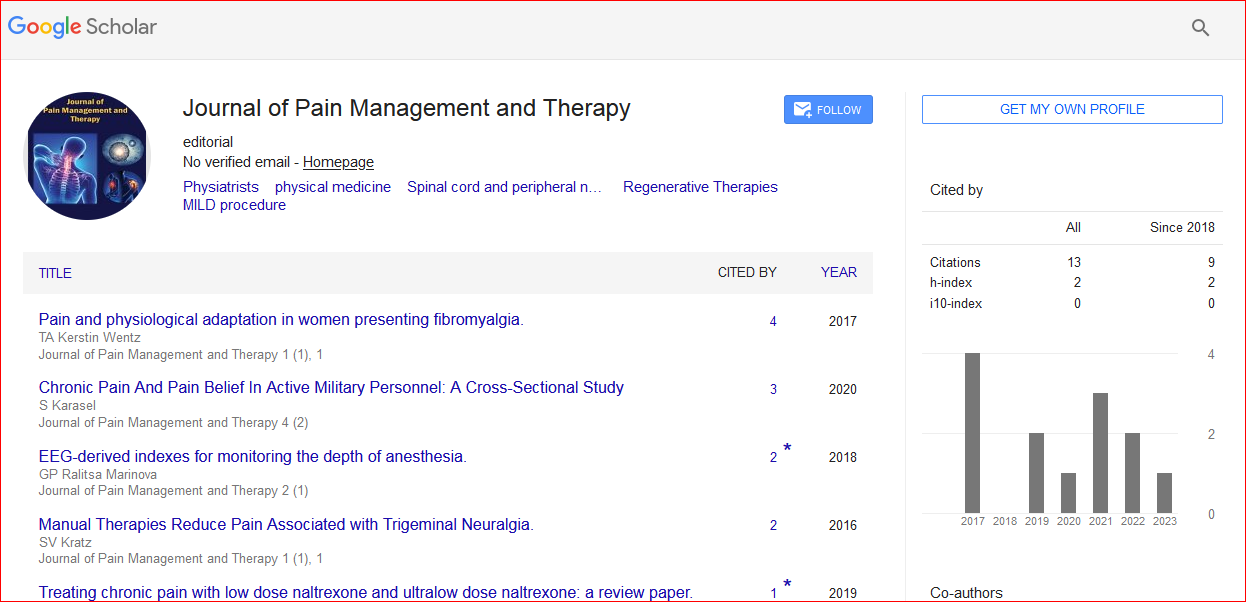The image size is (1246, 602).
Task: Open the fibromyalgia adaptation article
Action: pos(281,320)
